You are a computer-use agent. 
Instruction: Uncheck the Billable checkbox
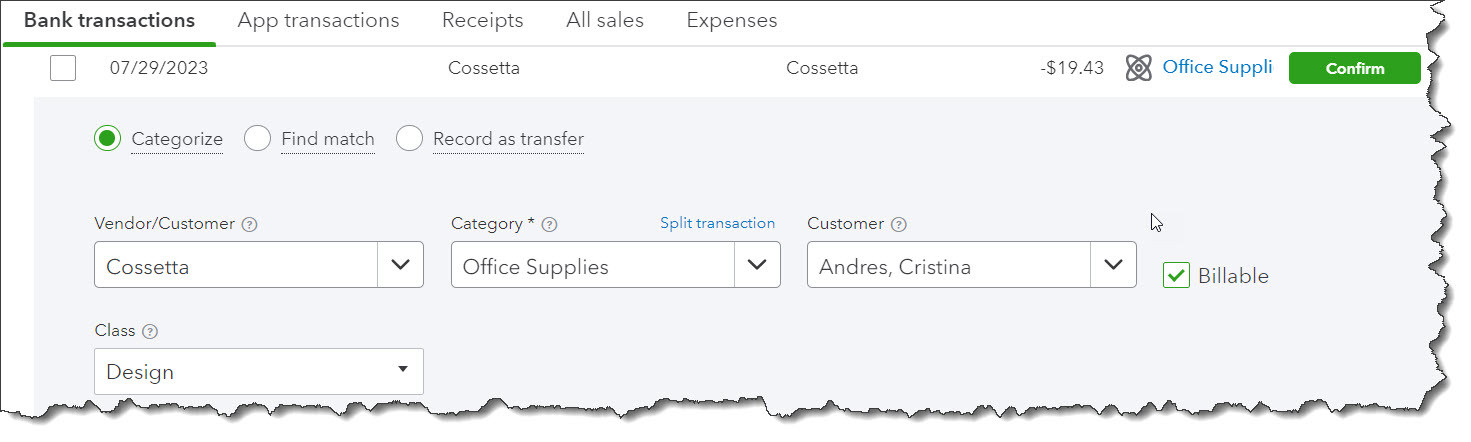[x=1176, y=275]
